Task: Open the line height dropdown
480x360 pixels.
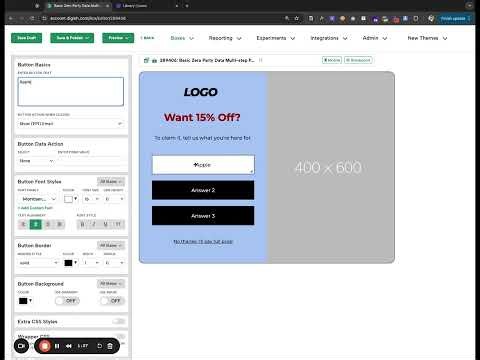Action: [x=114, y=199]
